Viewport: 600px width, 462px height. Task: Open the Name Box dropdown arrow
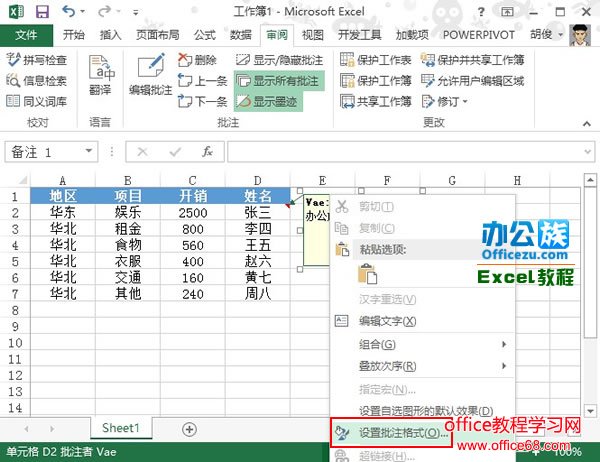89,151
